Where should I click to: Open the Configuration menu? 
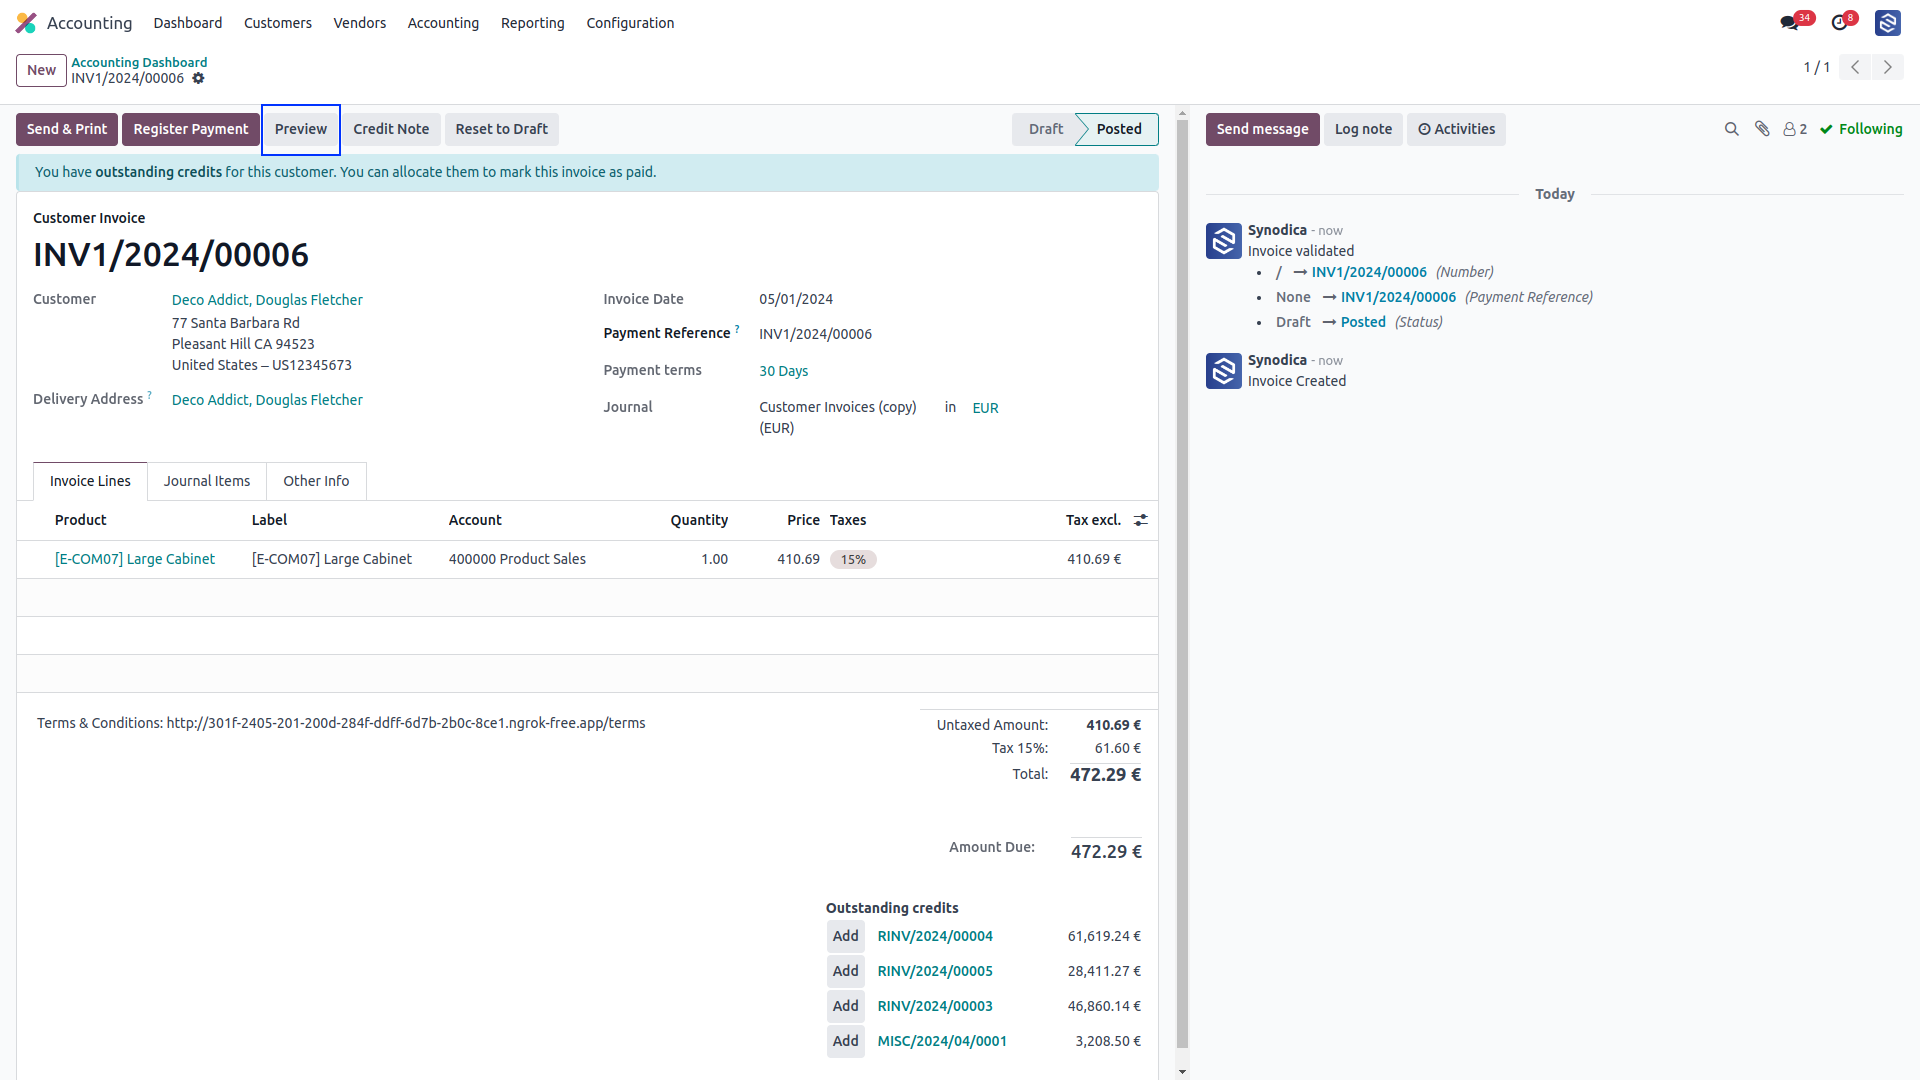[x=630, y=23]
